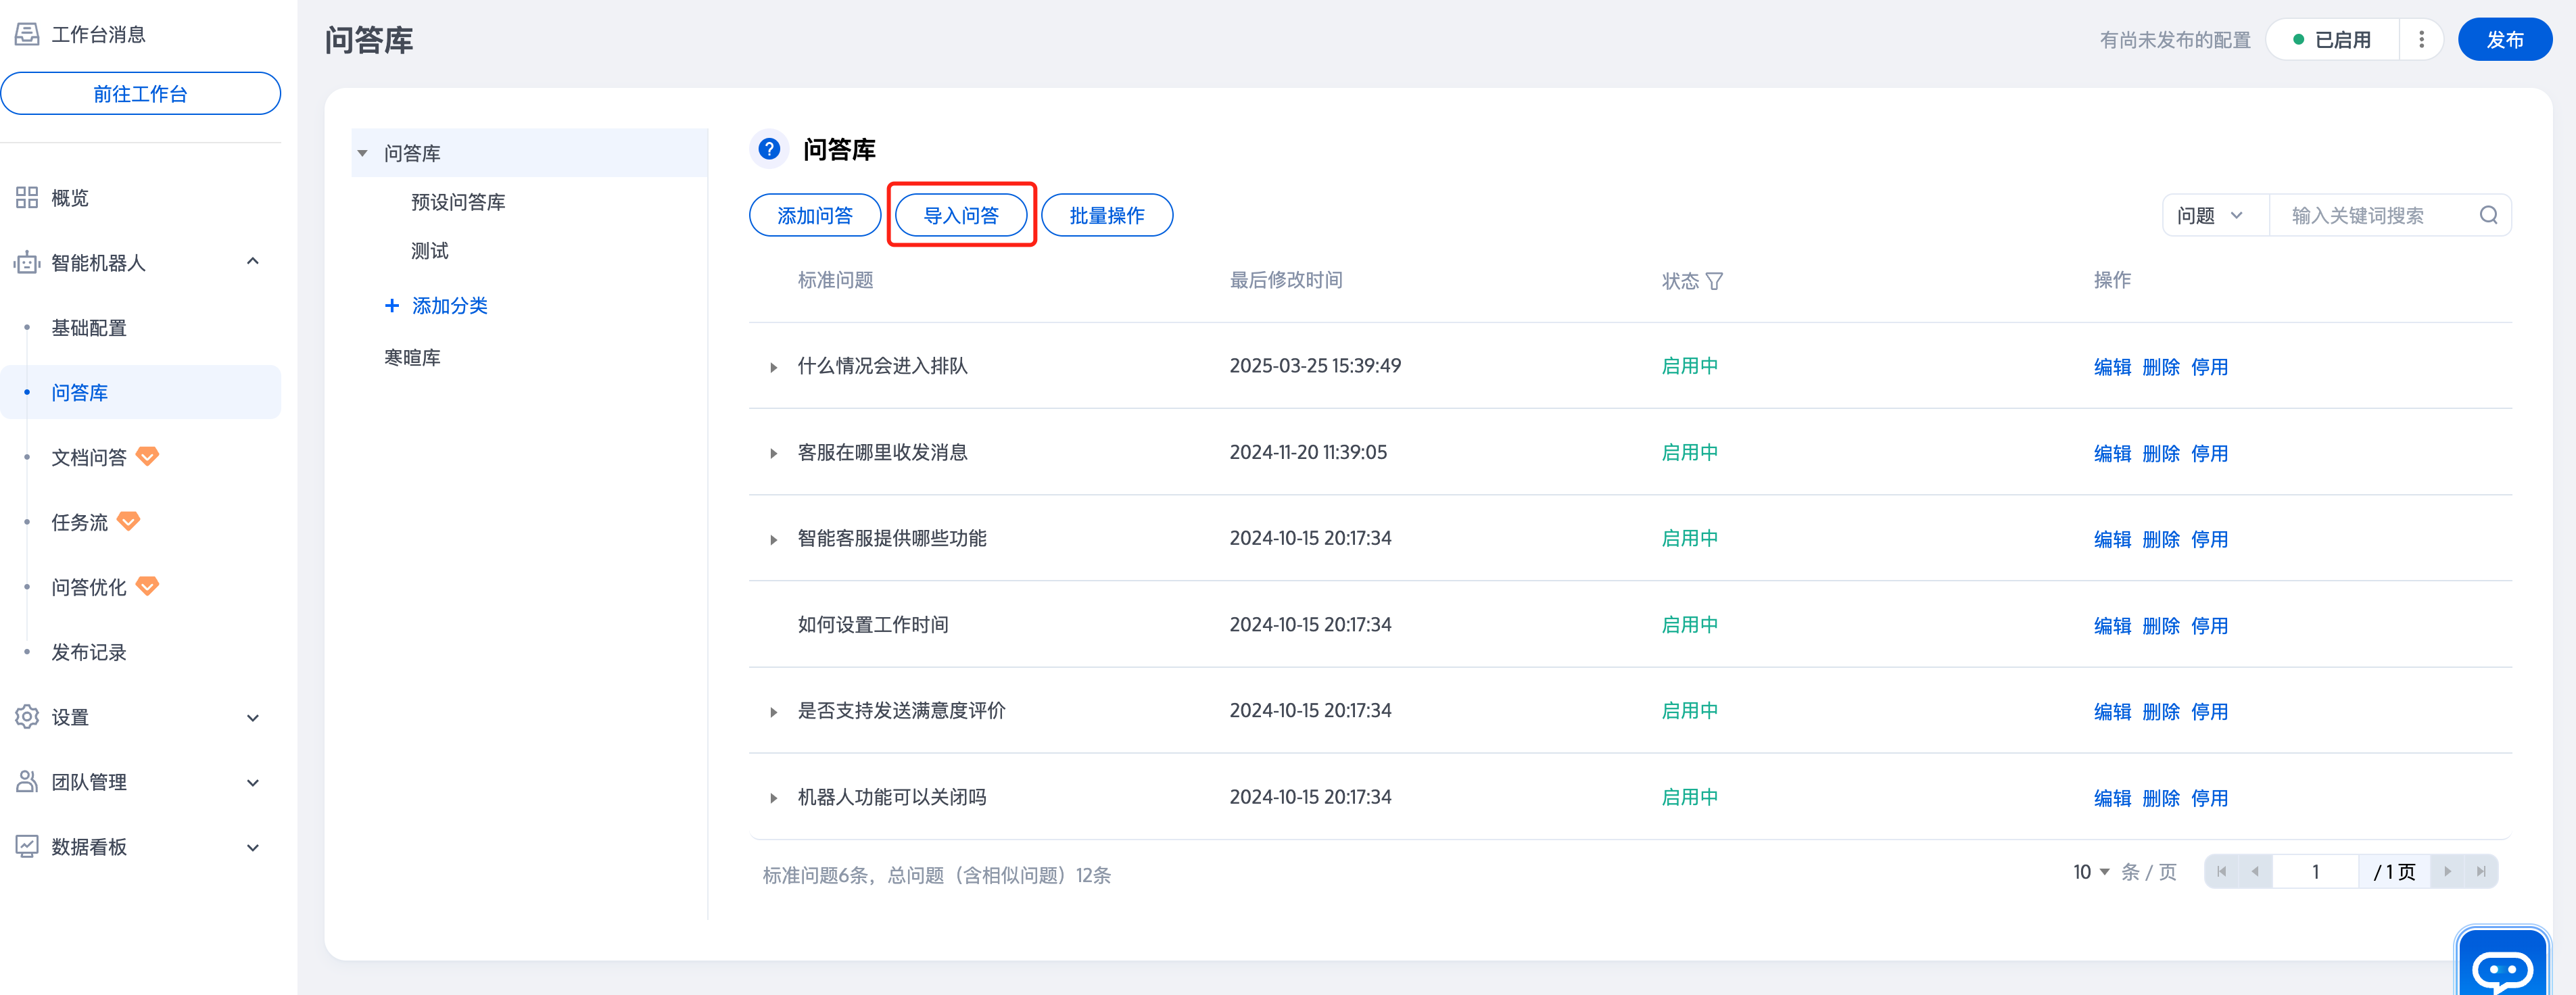Screen dimensions: 2576x995
Task: Go to previous page pagination arrow
Action: 2254,871
